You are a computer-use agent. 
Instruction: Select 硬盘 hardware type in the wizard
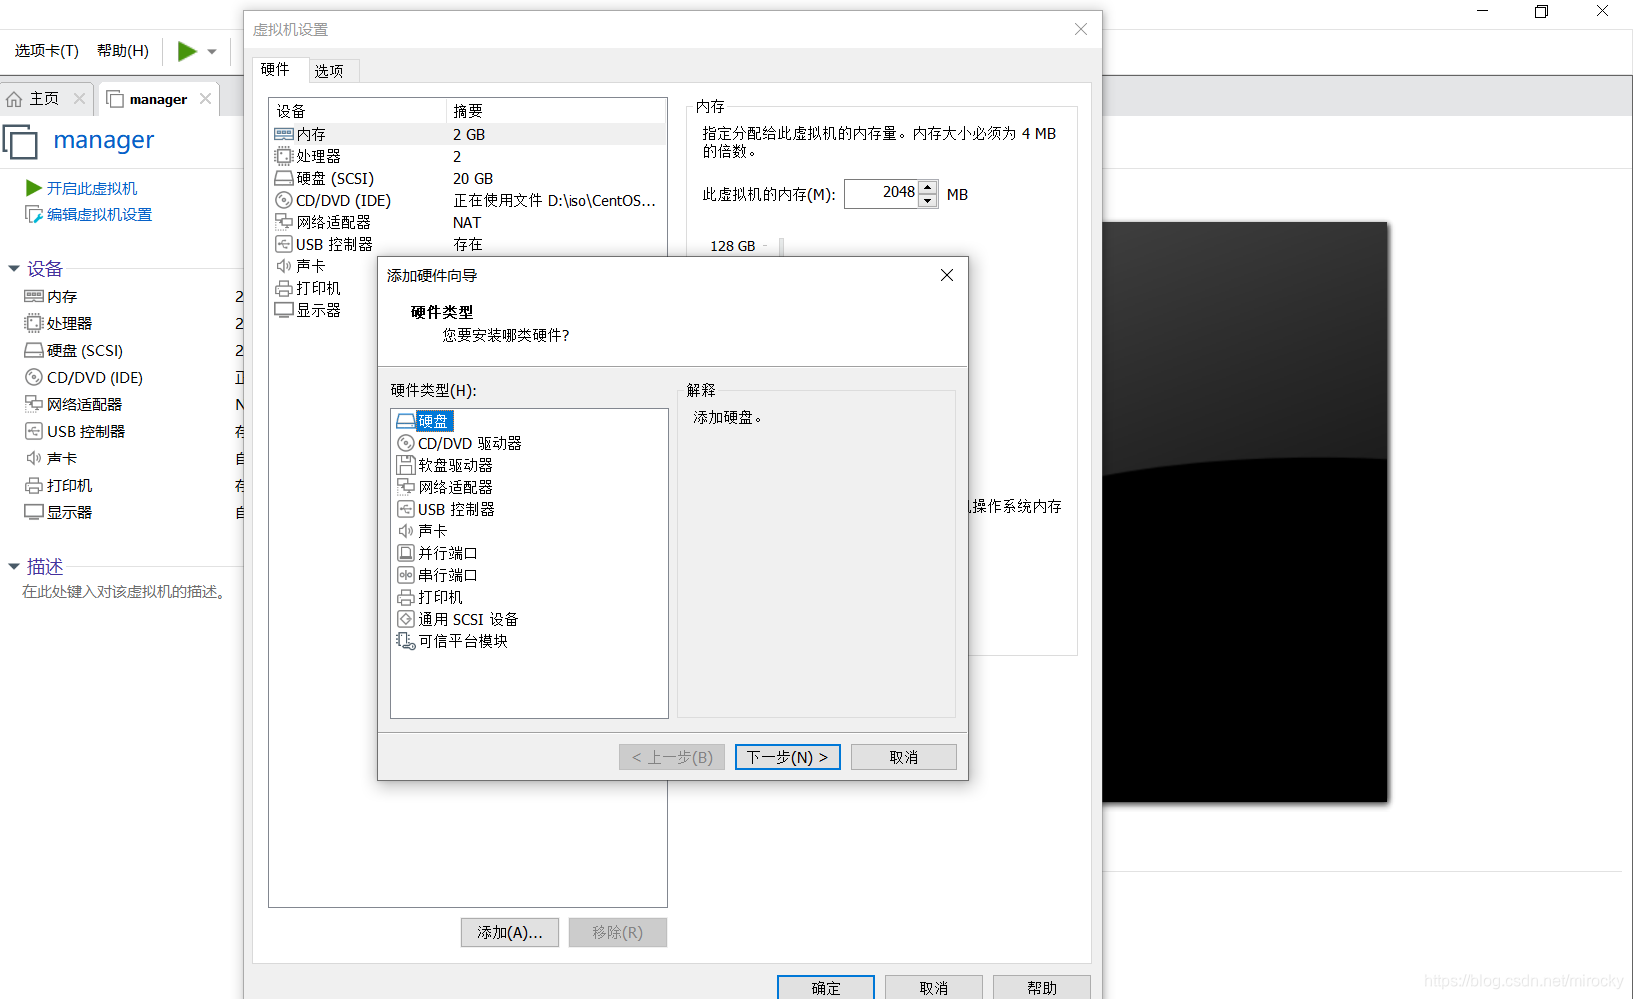click(433, 420)
